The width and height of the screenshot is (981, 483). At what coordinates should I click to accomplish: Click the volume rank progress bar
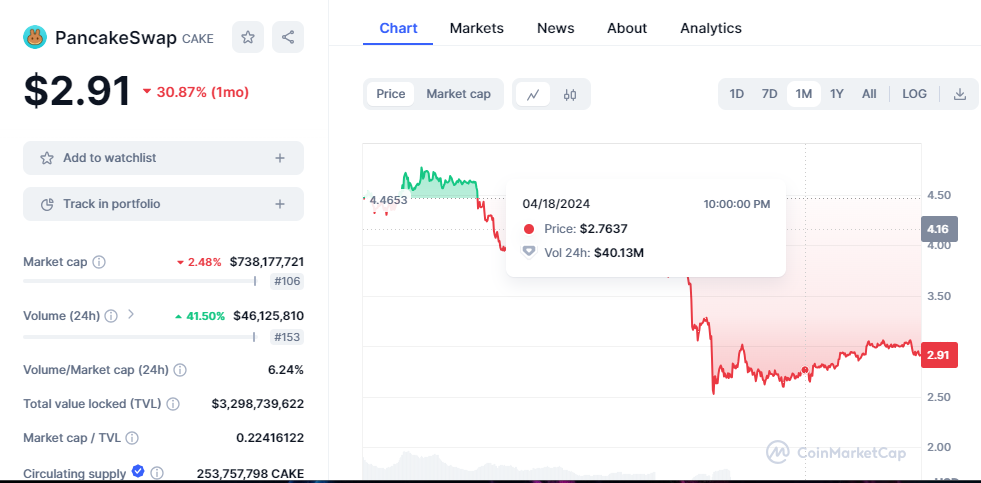(140, 337)
